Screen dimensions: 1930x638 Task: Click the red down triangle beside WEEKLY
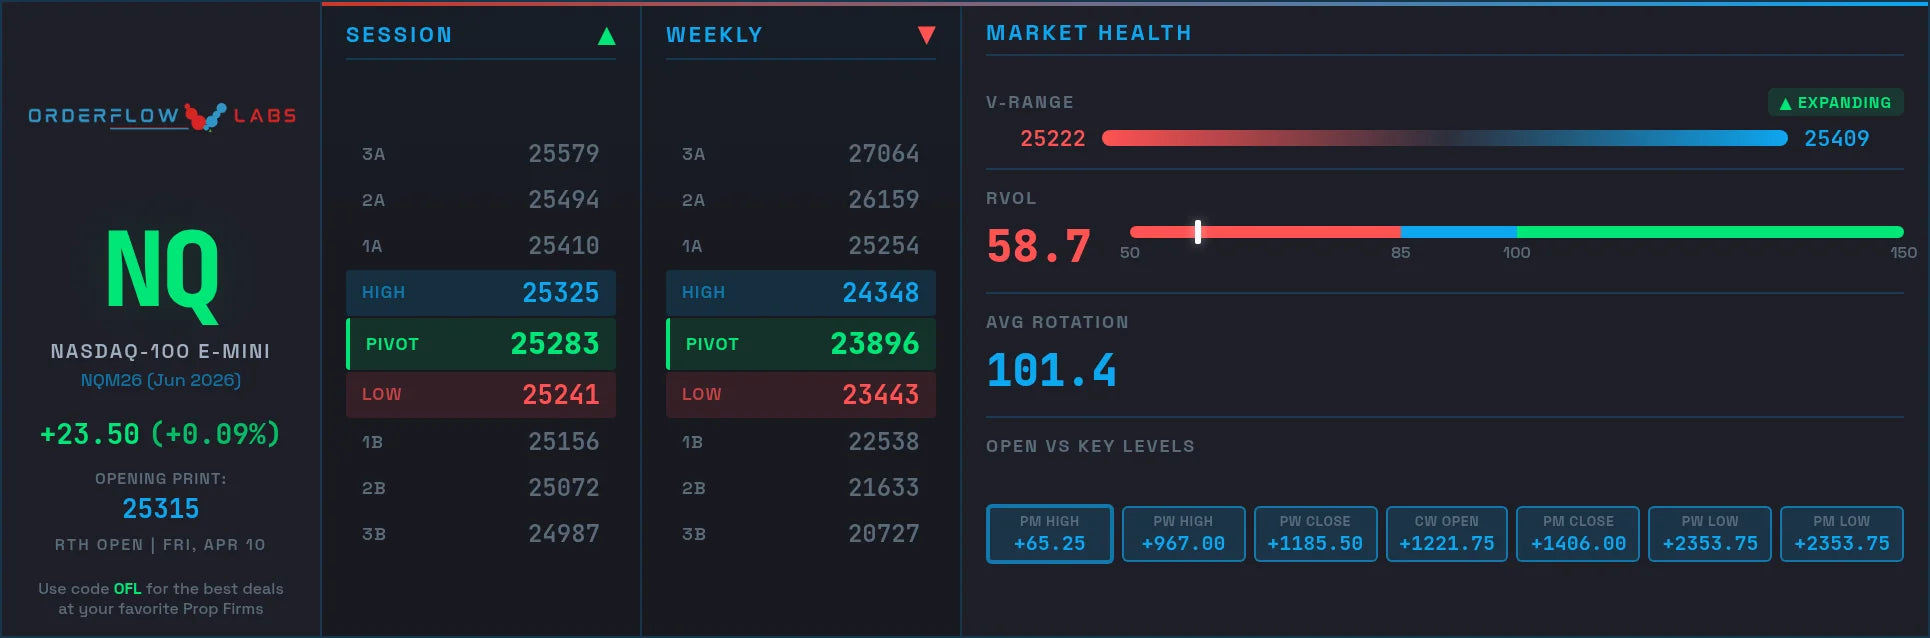[x=926, y=36]
